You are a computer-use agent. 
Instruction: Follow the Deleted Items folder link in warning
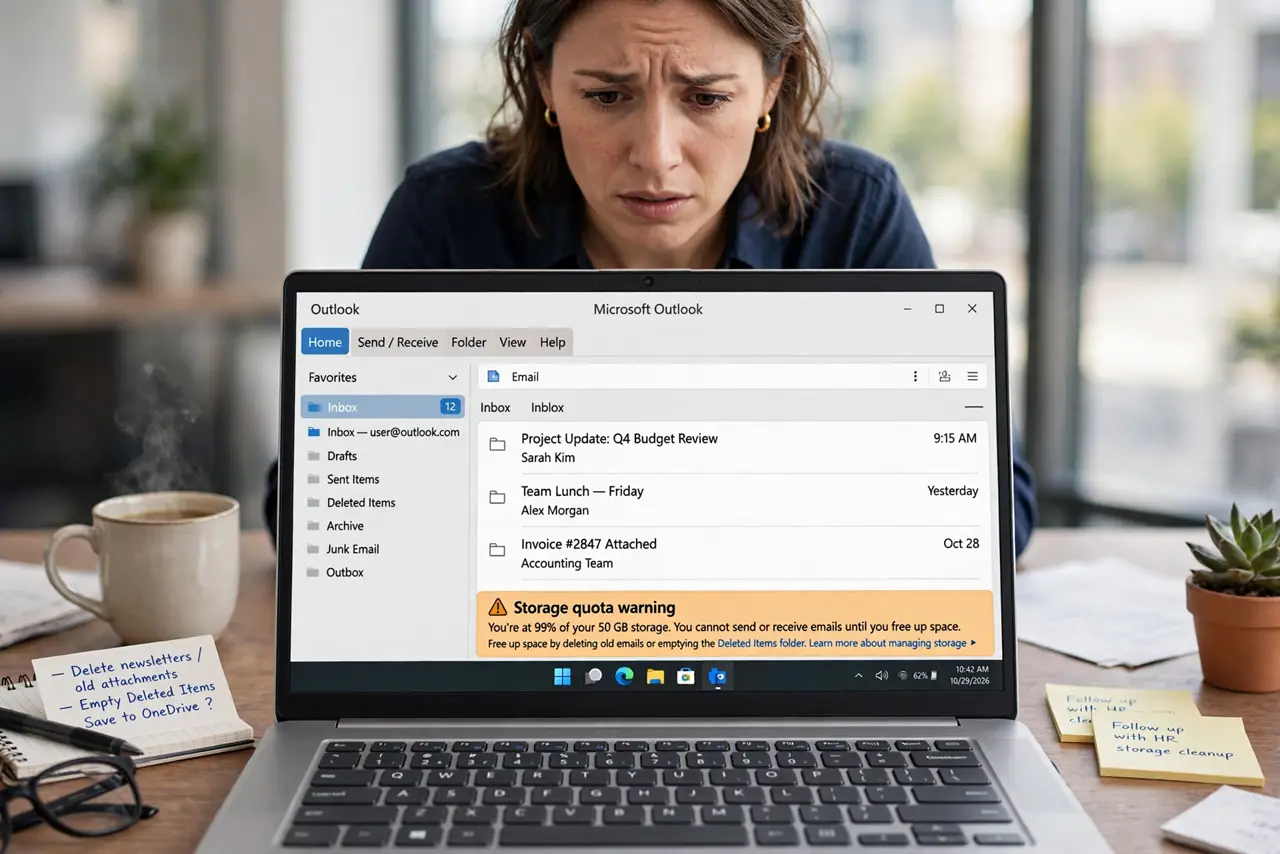coord(761,643)
